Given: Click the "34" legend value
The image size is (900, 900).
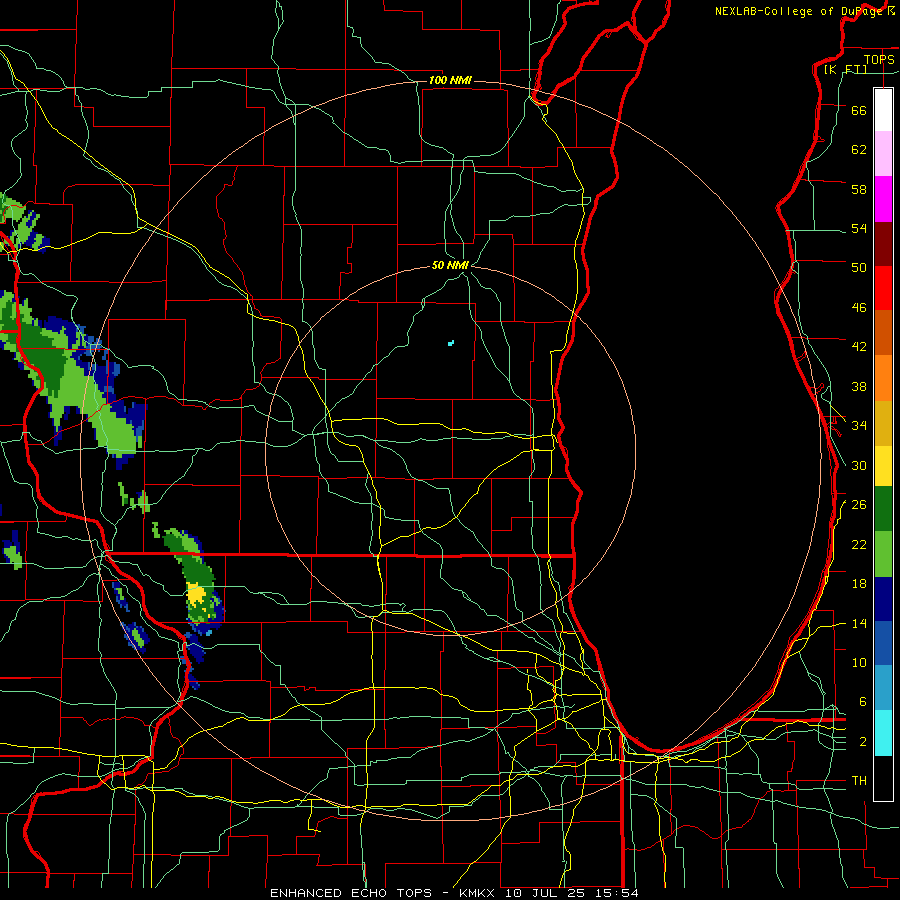Looking at the screenshot, I should [859, 426].
